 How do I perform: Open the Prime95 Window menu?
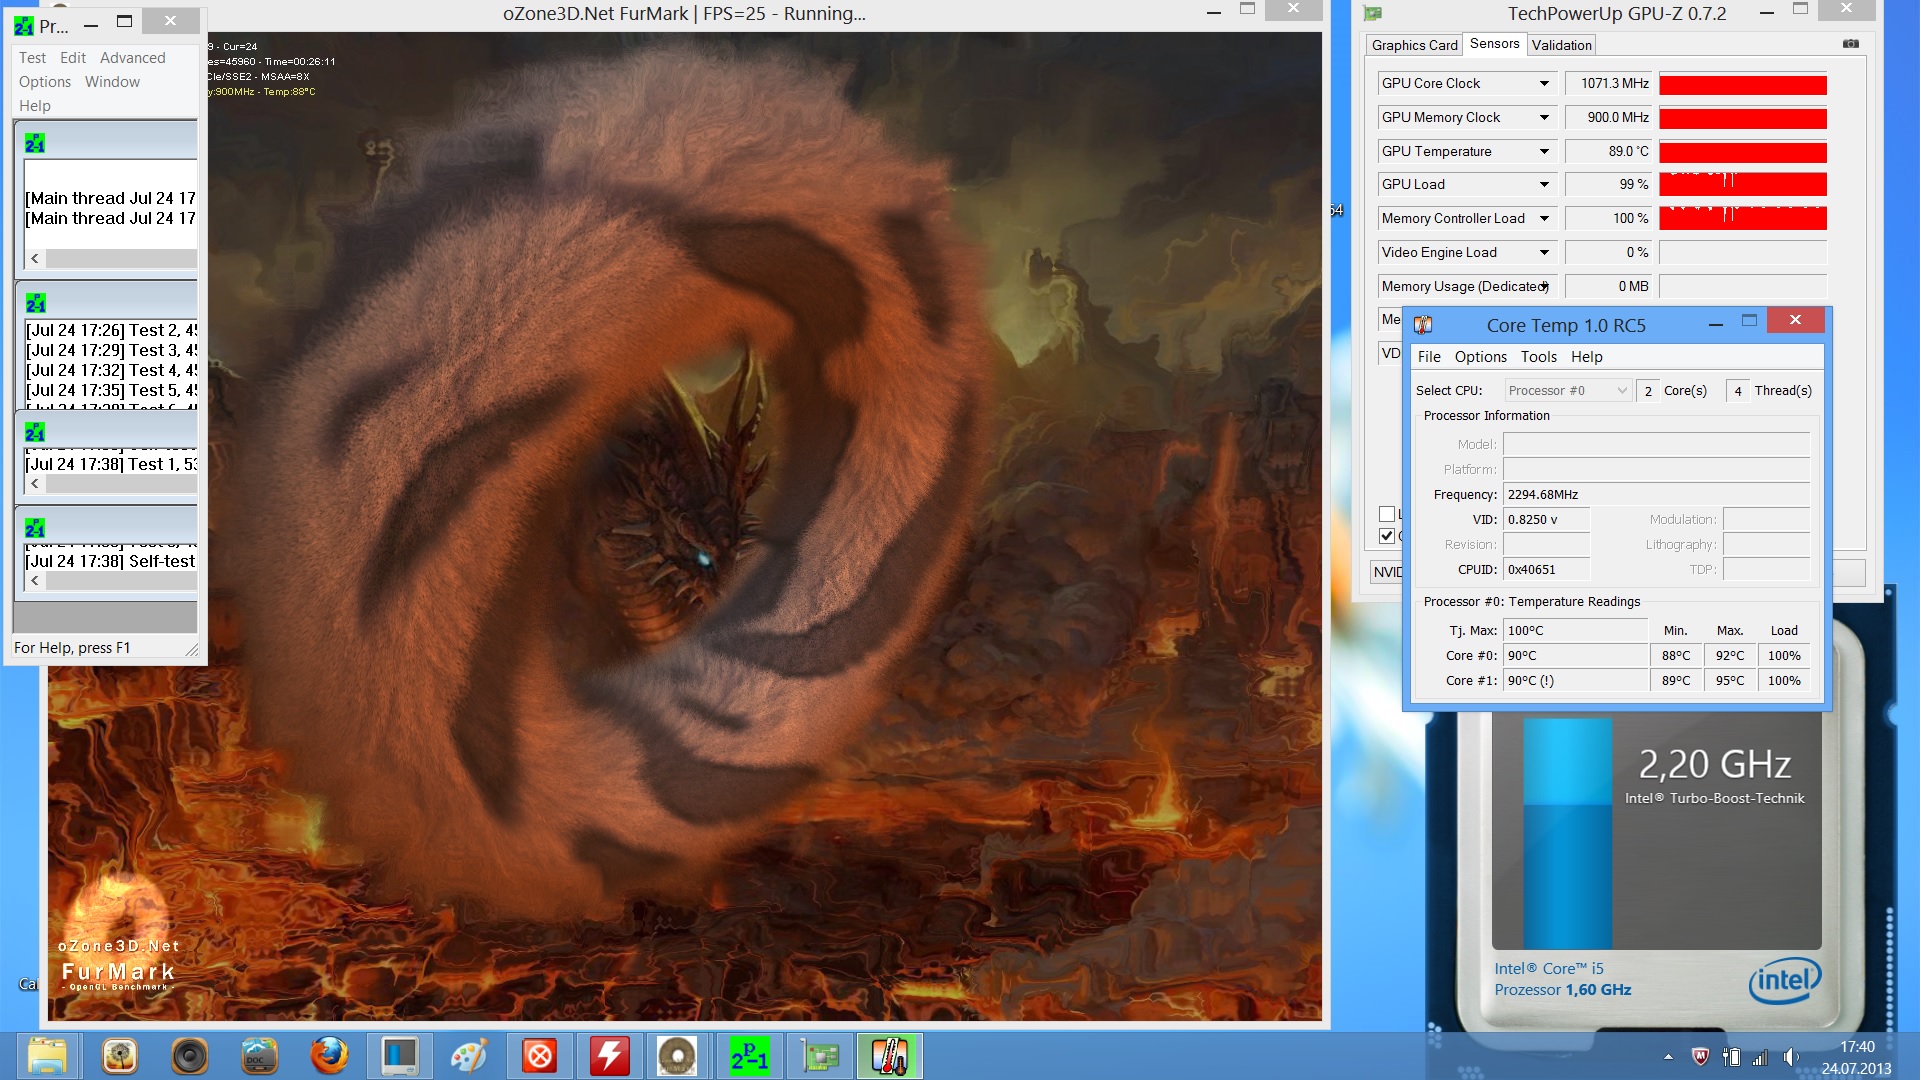(112, 82)
